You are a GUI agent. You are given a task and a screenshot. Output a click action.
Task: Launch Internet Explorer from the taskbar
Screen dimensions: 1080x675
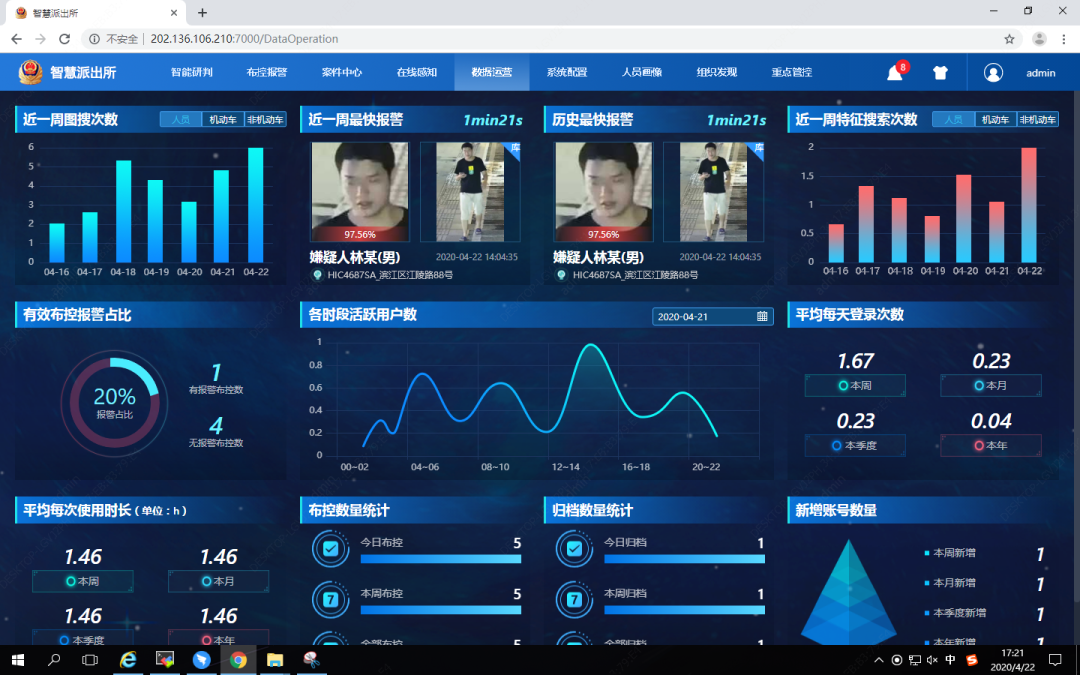tap(128, 660)
